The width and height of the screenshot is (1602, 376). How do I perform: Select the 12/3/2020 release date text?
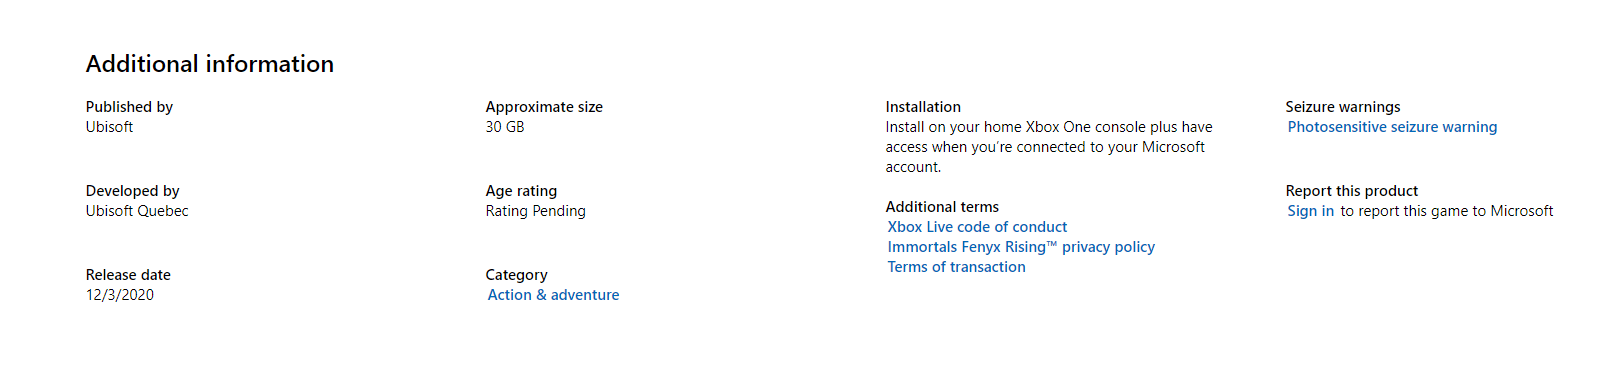(x=120, y=295)
